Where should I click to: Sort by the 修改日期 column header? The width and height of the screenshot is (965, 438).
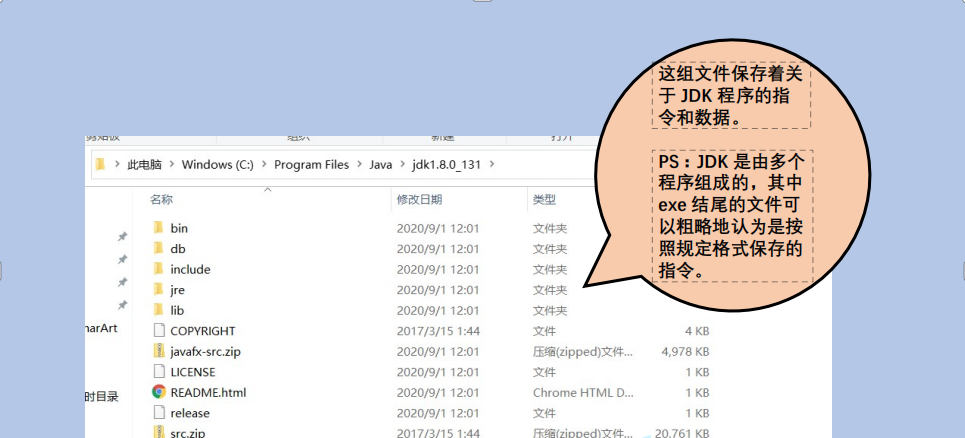click(419, 199)
